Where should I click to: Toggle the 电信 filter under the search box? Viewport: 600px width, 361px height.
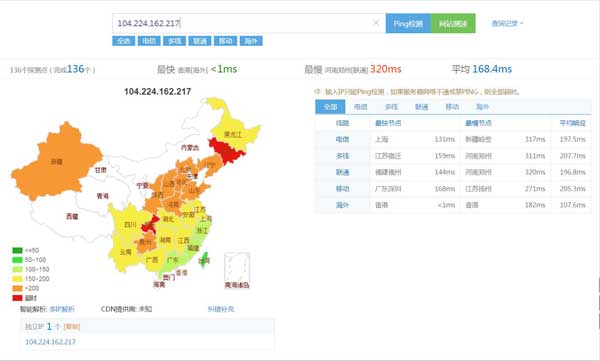(149, 41)
